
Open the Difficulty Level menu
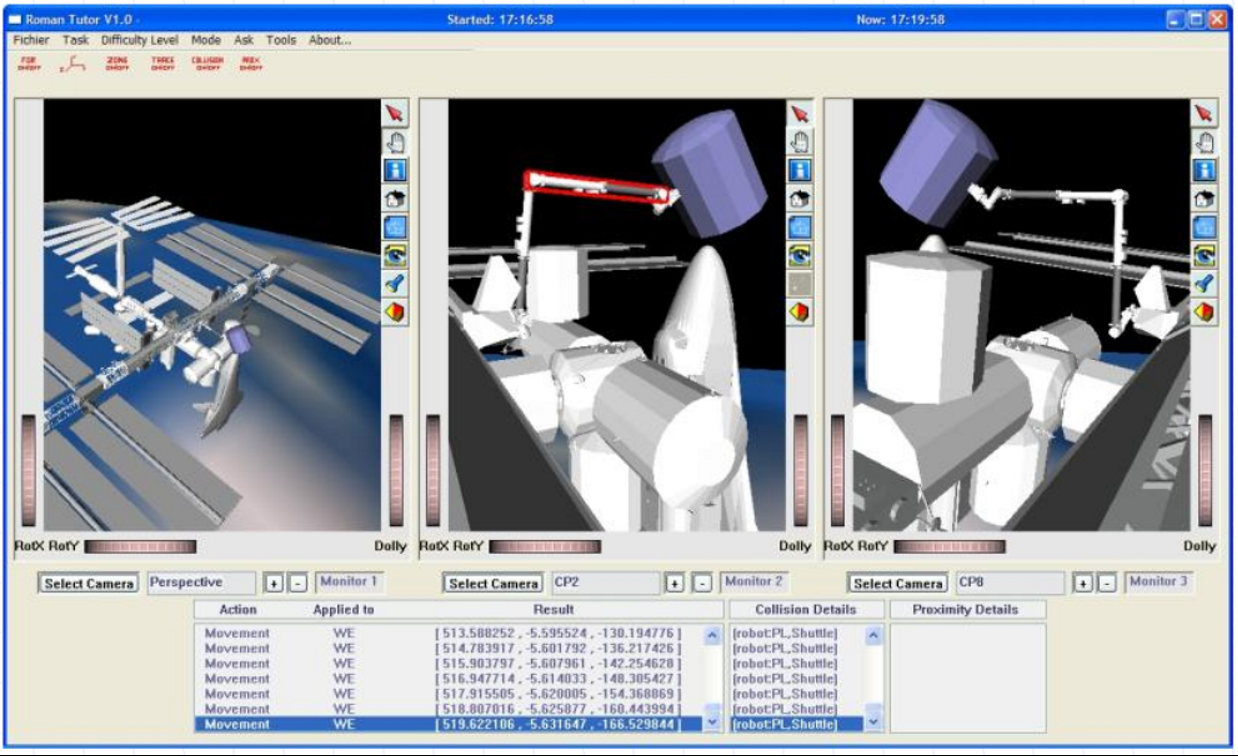click(x=140, y=40)
